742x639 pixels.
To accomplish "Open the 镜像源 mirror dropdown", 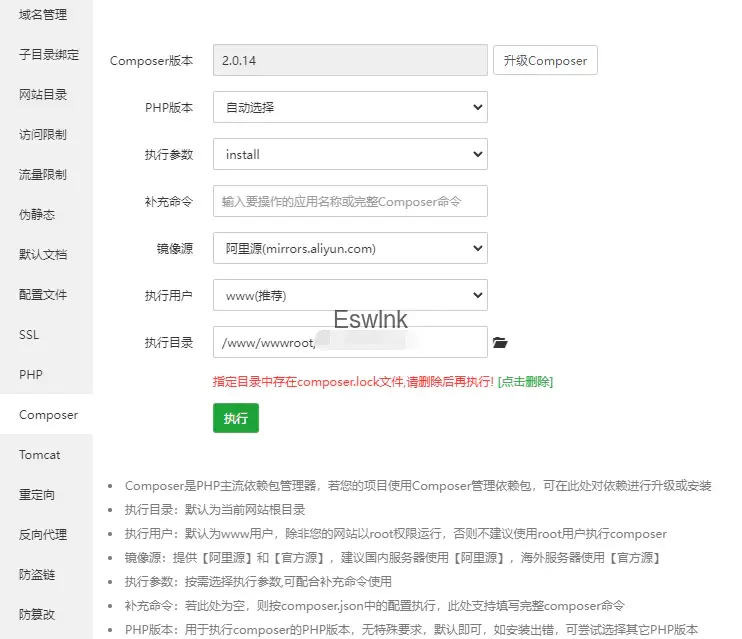I will (x=349, y=249).
